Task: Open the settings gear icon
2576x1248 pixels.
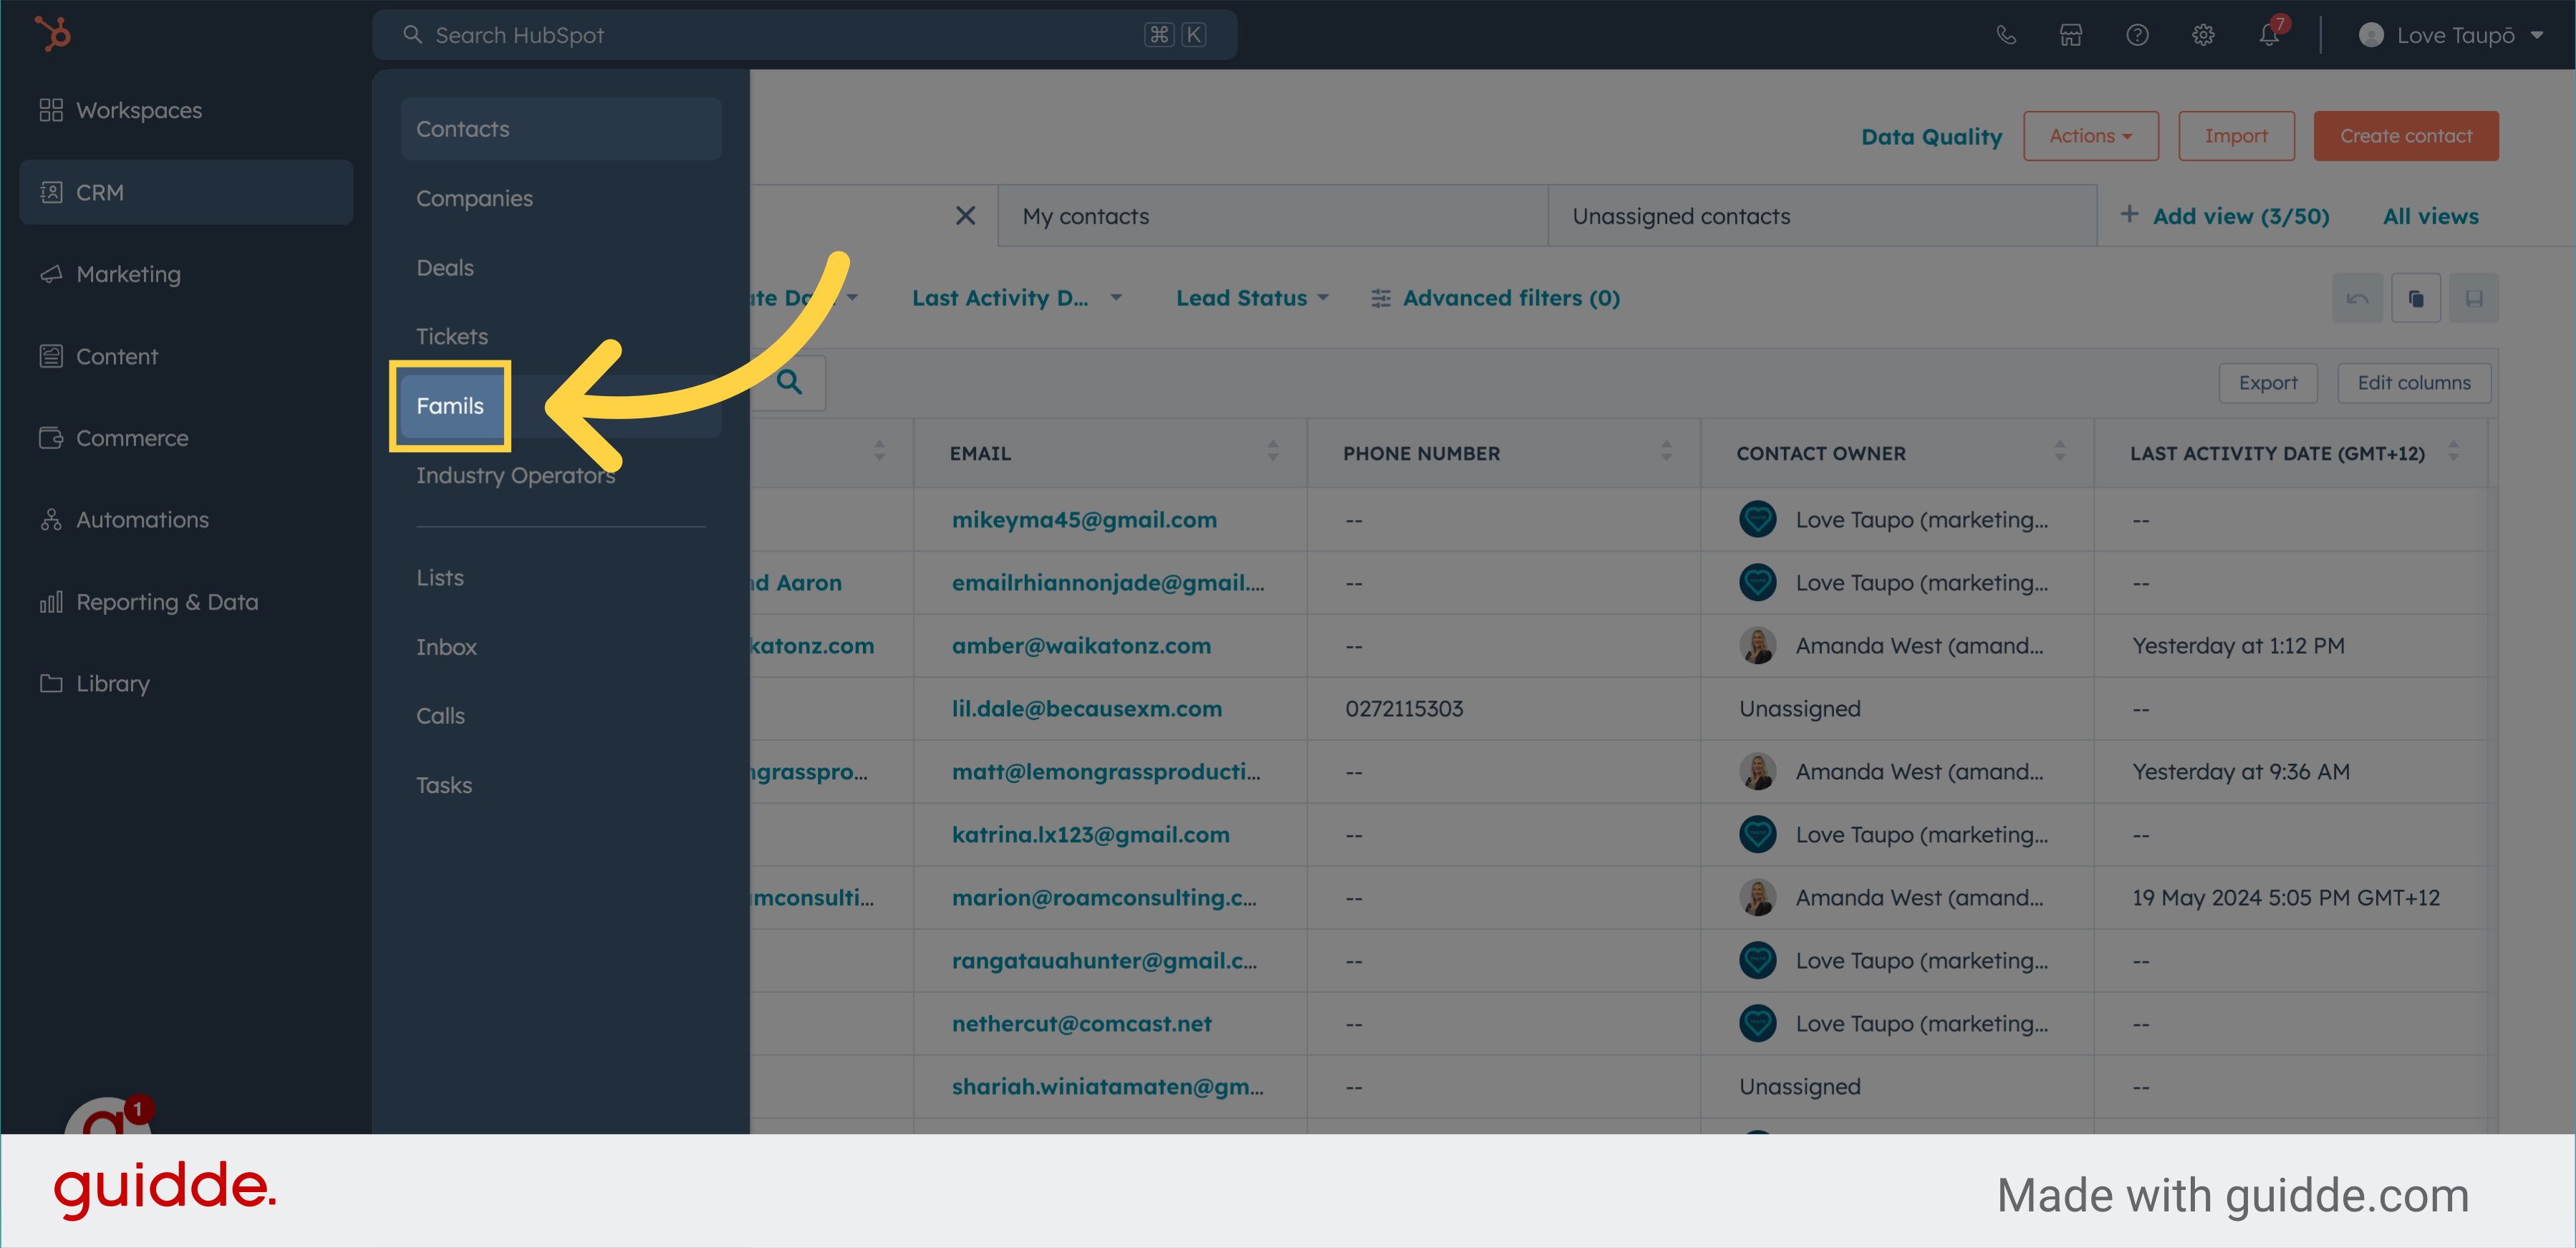Action: coord(2203,35)
